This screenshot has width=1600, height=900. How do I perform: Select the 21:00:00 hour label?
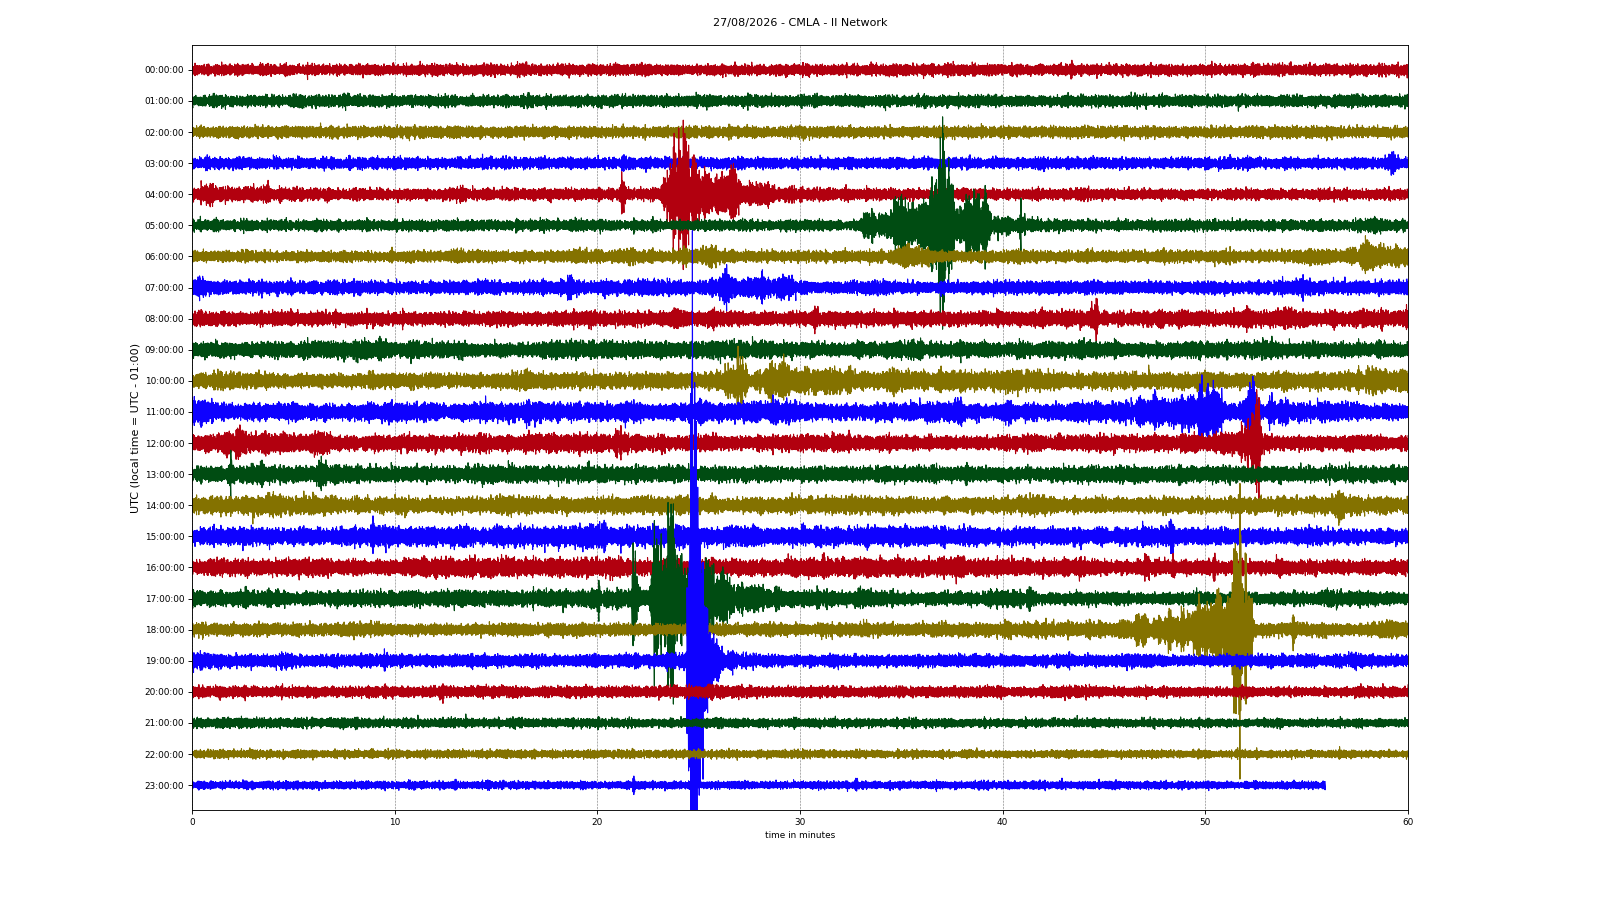click(164, 723)
